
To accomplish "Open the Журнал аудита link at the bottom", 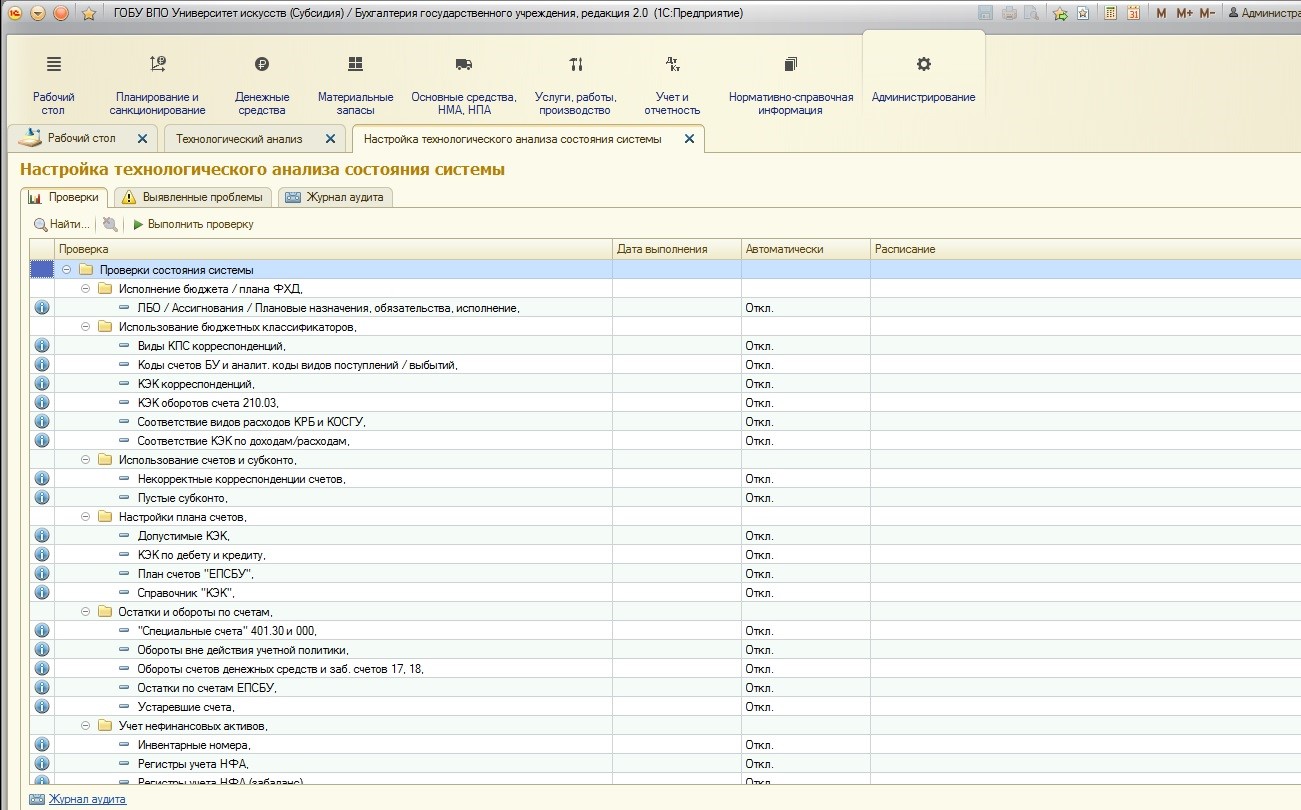I will pos(87,799).
